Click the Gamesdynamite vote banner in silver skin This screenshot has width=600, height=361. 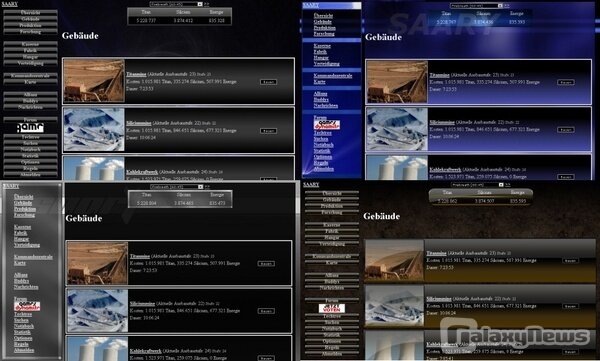coord(27,306)
